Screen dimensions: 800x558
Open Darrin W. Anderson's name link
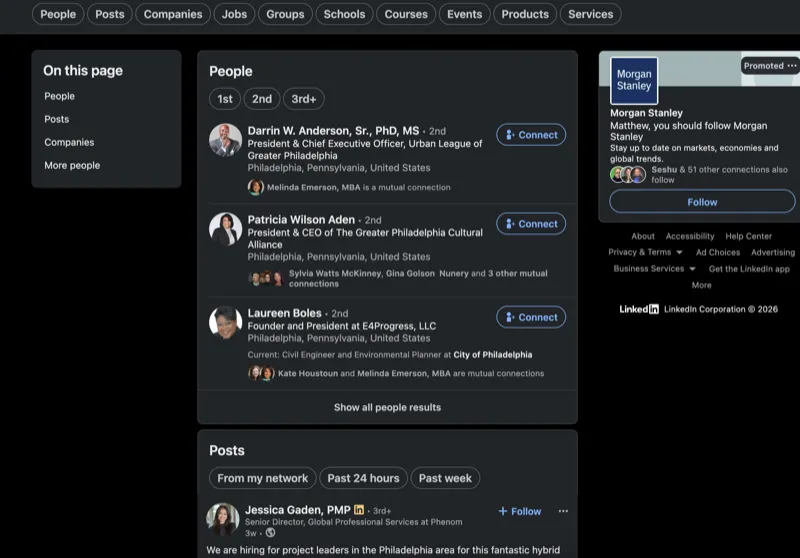pos(333,131)
